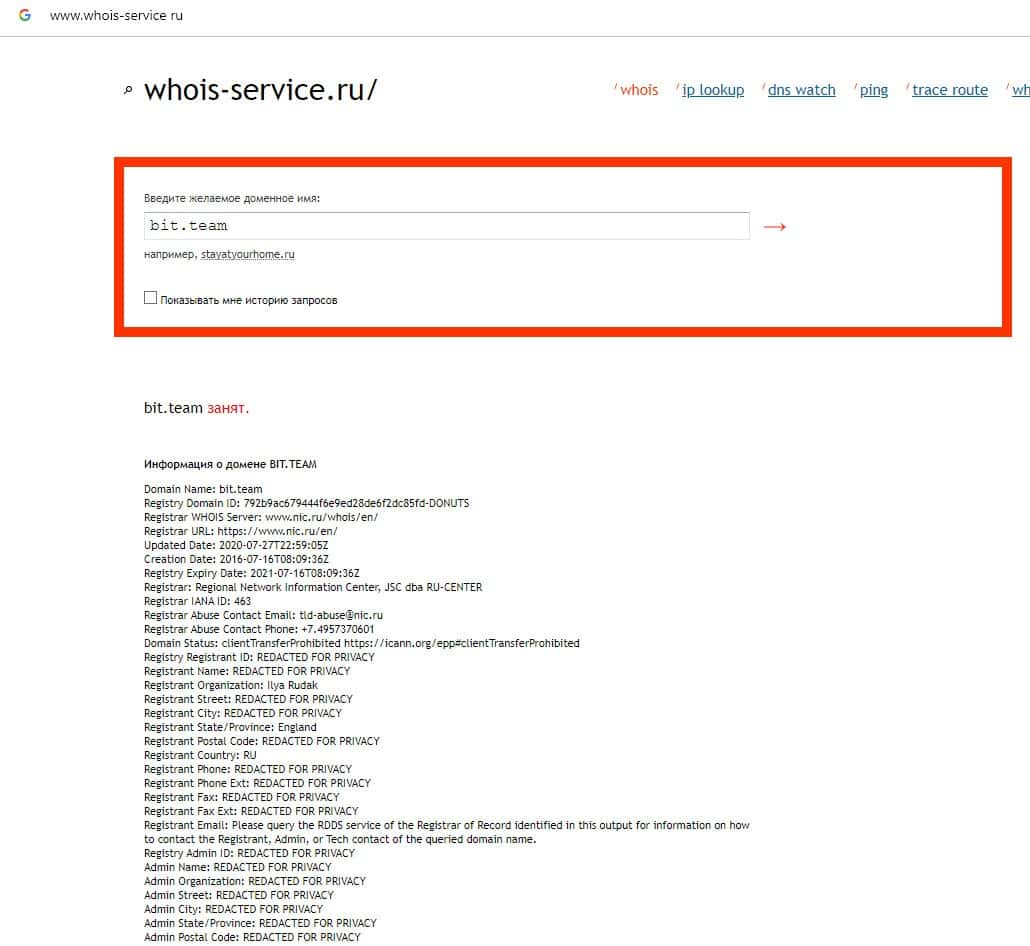Click the Admin Postal Code line

(252, 937)
